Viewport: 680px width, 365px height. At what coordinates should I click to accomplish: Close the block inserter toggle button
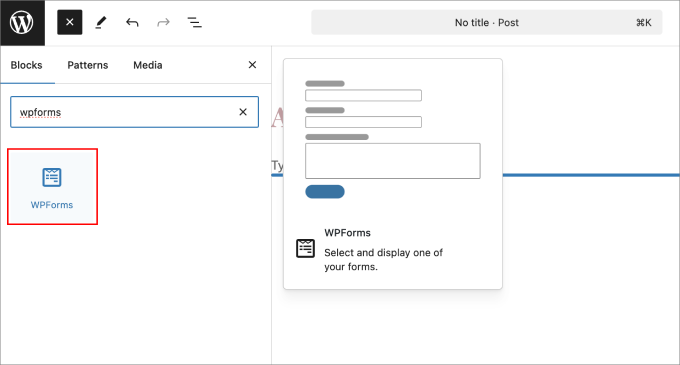tap(69, 23)
